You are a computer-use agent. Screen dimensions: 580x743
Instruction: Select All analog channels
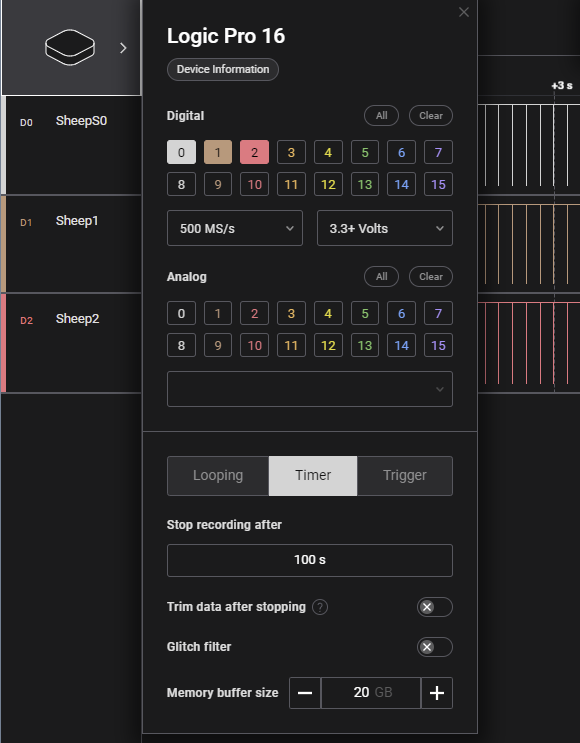pyautogui.click(x=381, y=277)
